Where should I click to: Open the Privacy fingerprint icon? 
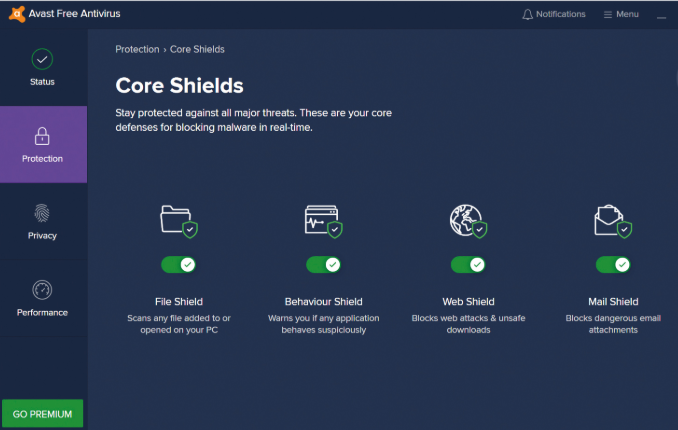[x=42, y=213]
